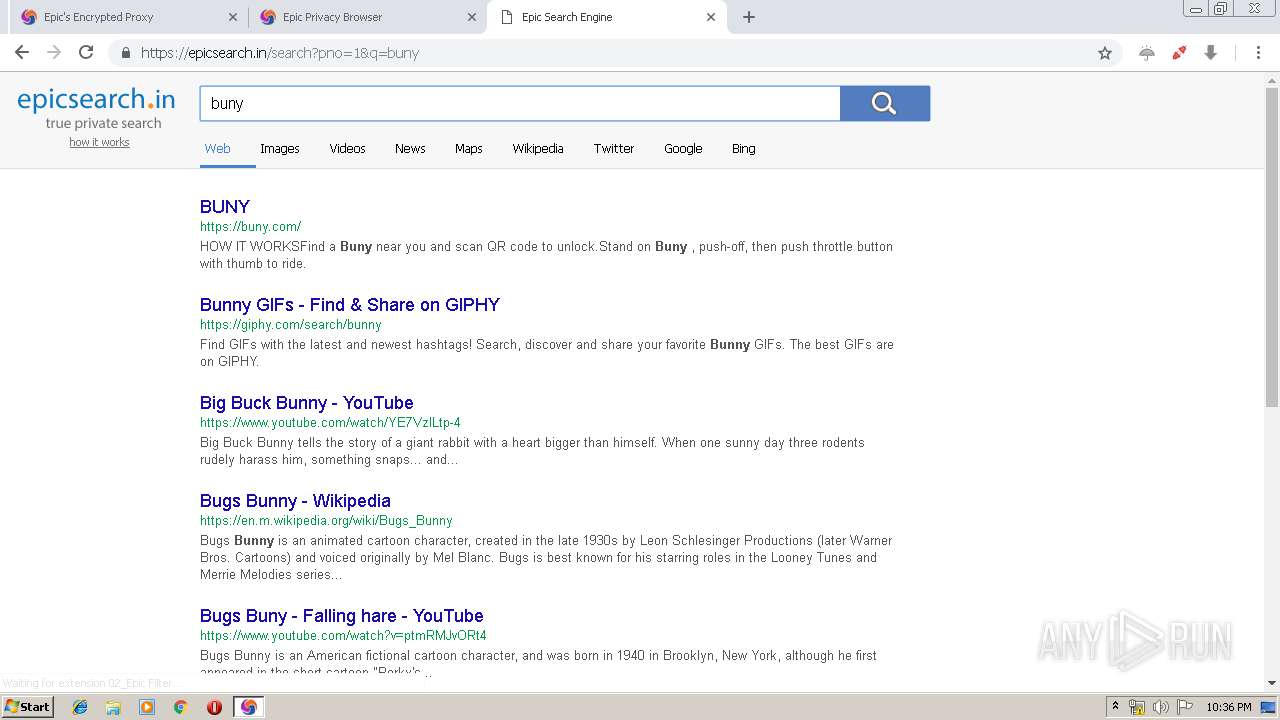The width and height of the screenshot is (1280, 720).
Task: Open Action Center flag icon
Action: click(1184, 707)
